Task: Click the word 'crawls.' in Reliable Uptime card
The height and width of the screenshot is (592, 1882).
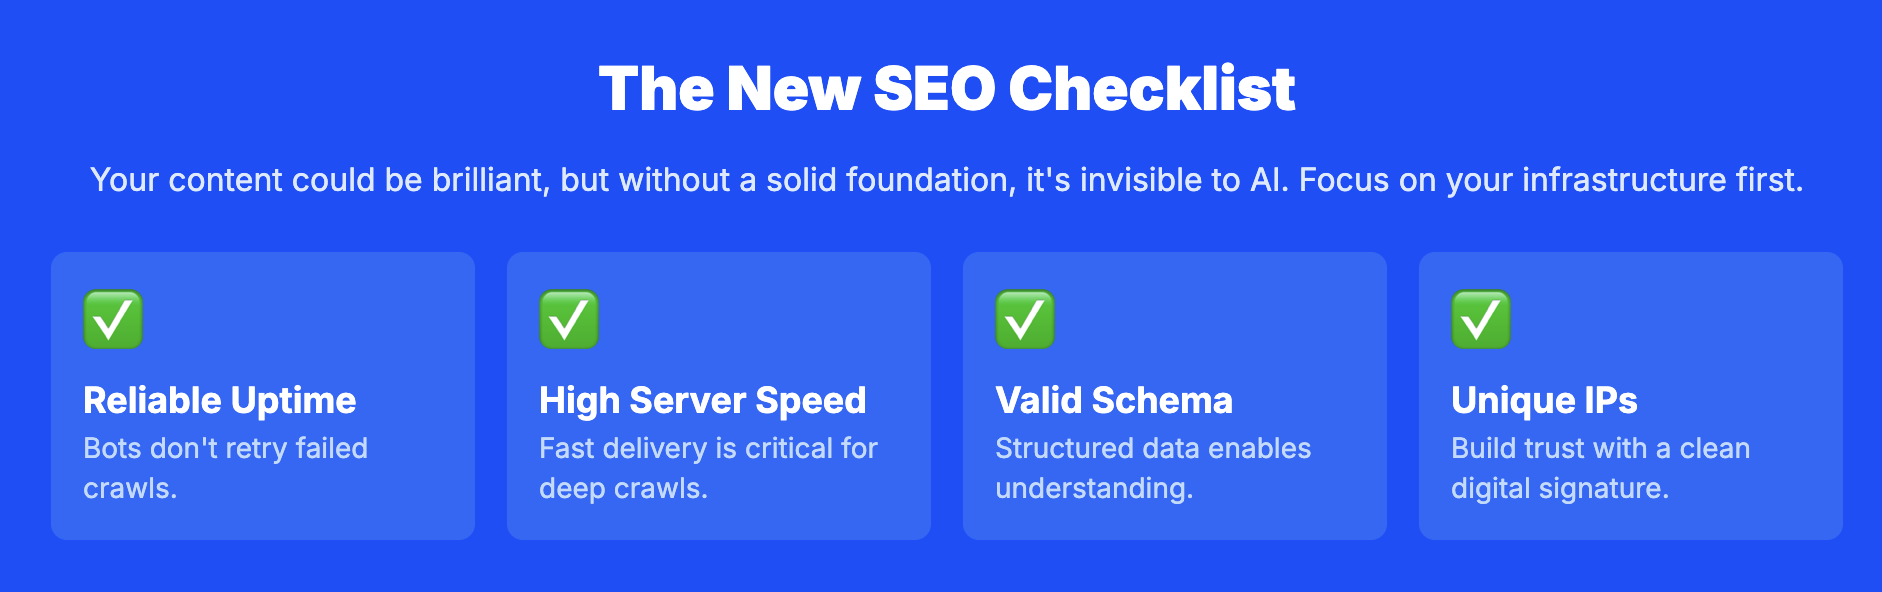Action: (130, 488)
